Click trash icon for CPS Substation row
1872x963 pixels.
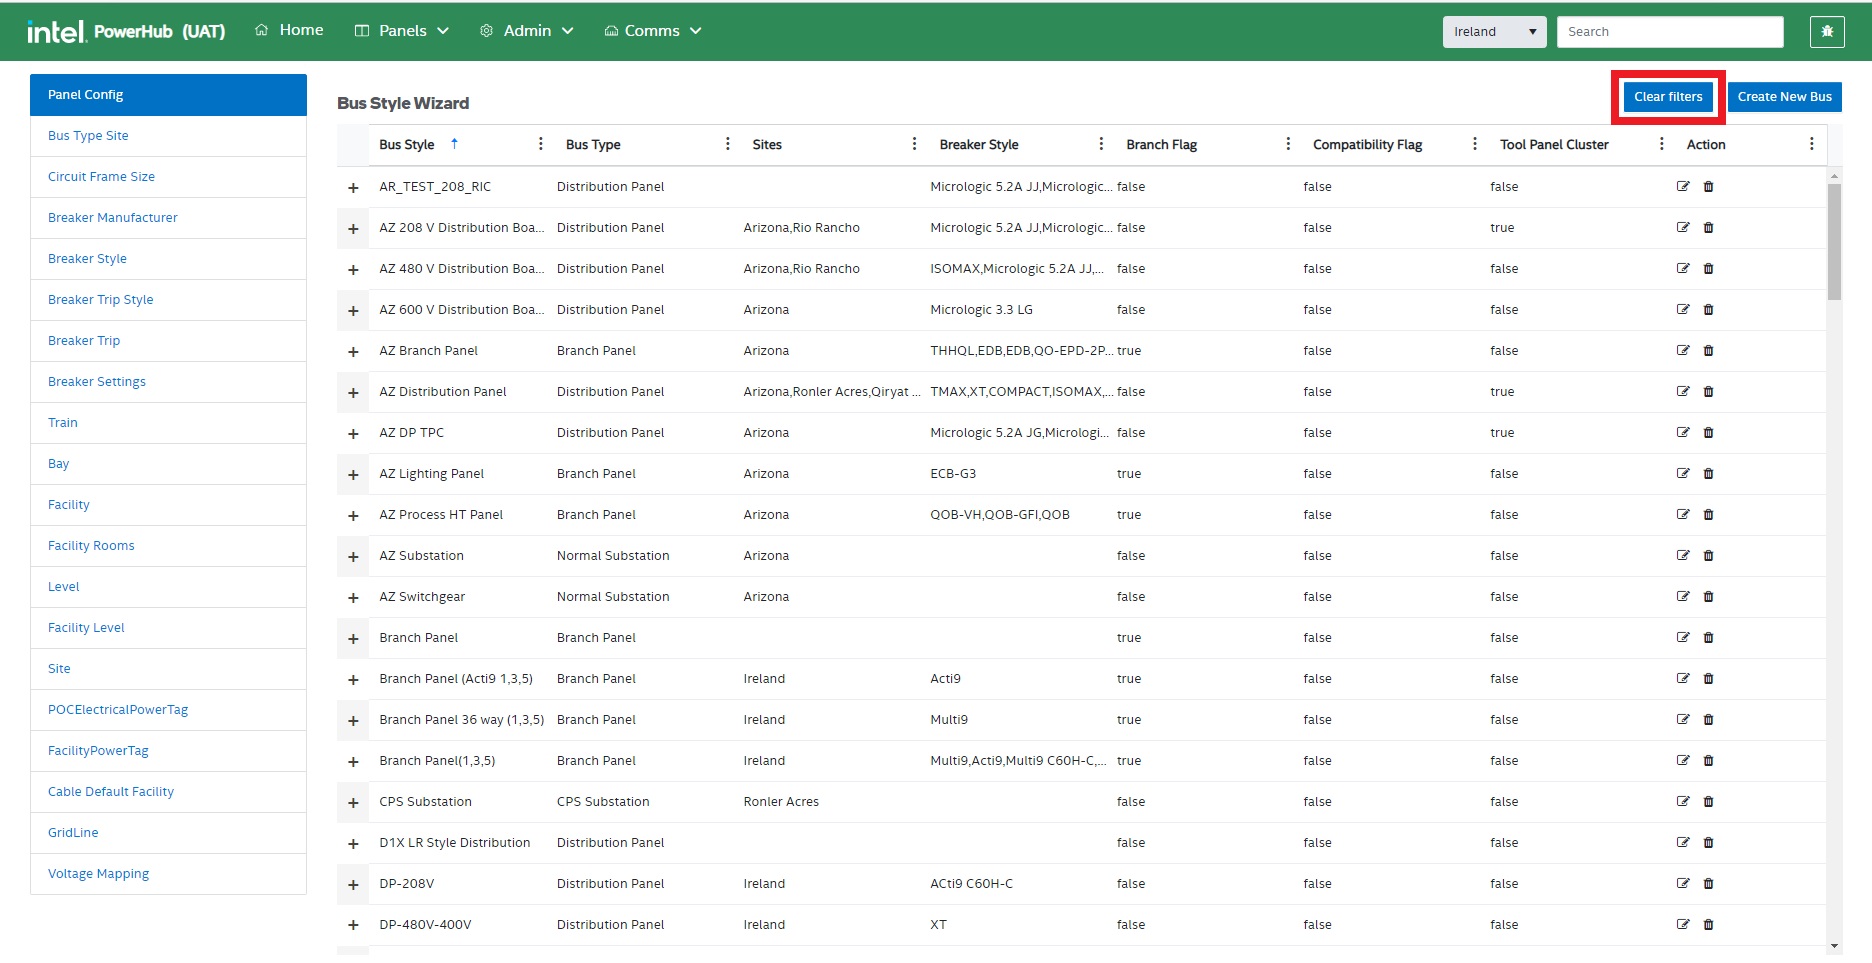pos(1708,802)
